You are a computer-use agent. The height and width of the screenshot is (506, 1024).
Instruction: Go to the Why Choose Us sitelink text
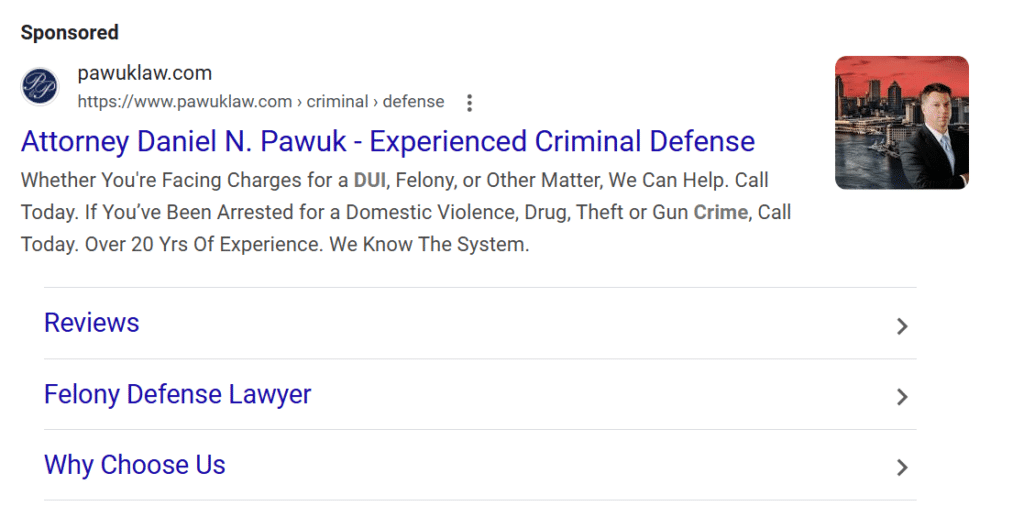[135, 465]
